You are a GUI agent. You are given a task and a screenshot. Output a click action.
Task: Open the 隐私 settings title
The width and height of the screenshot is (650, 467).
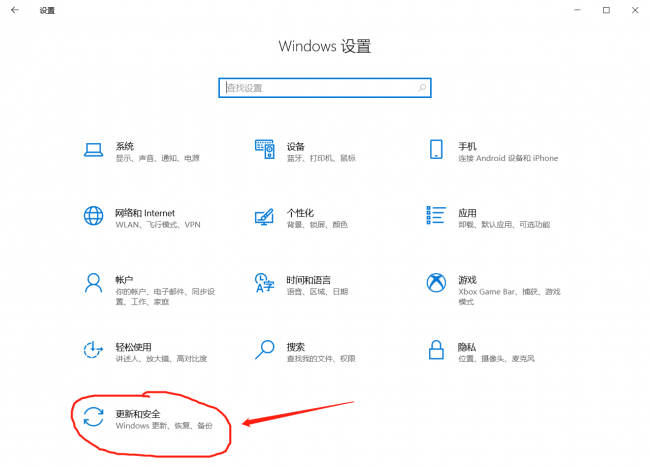467,347
